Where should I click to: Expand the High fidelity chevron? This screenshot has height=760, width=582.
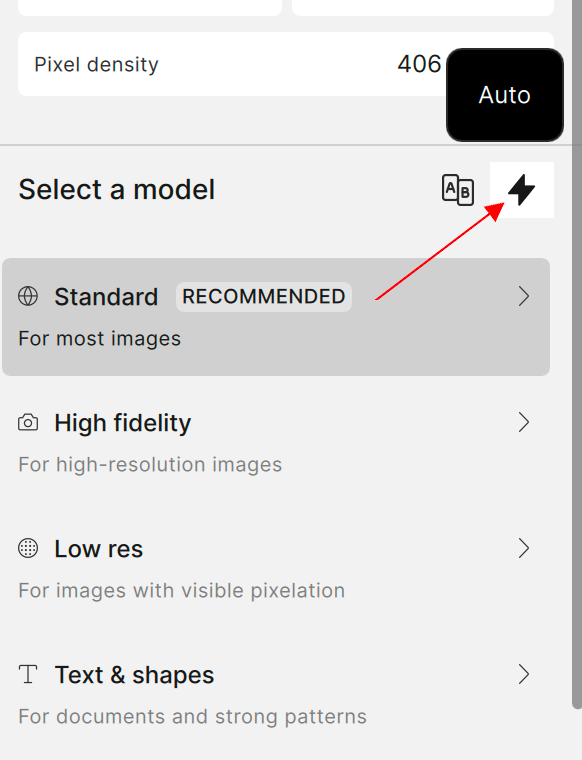coord(523,422)
